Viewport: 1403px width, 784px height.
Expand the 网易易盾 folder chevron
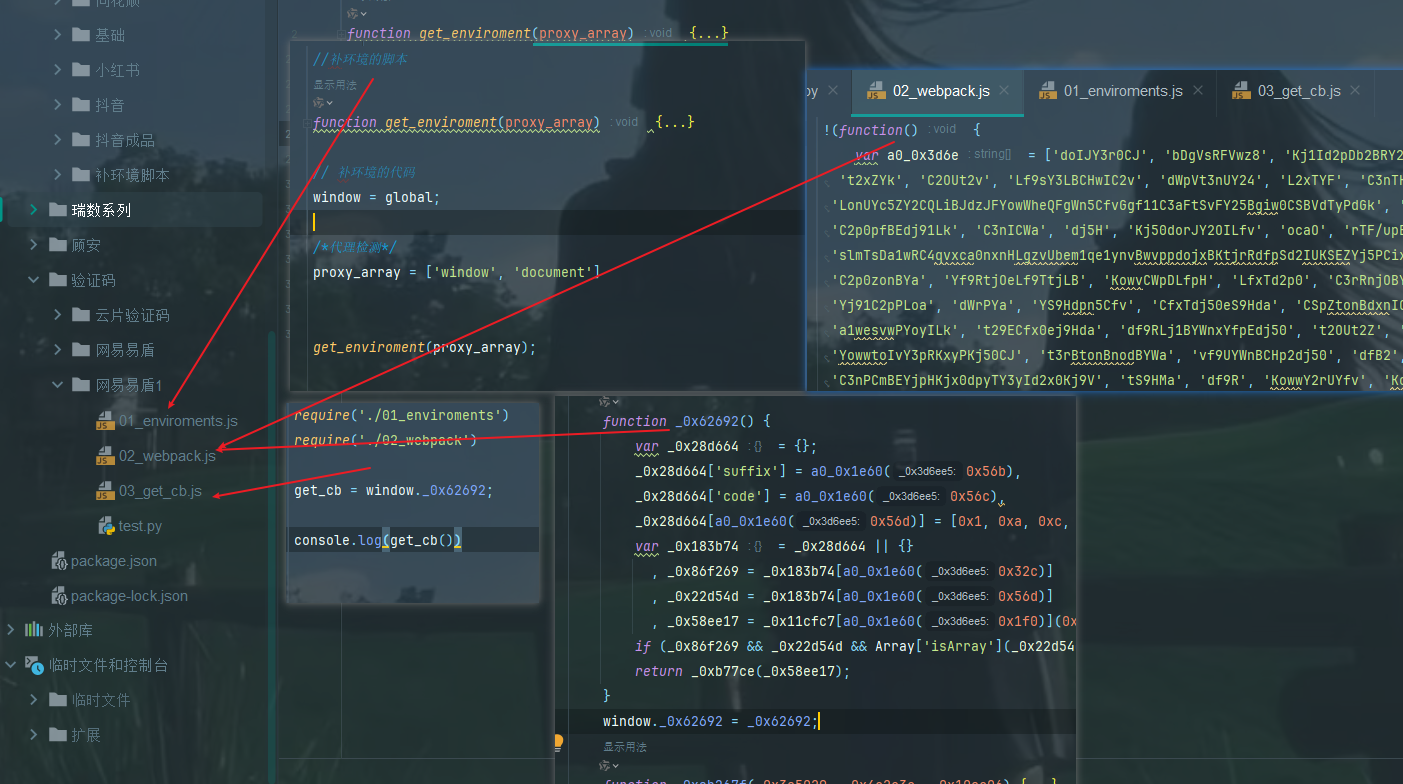[x=58, y=350]
